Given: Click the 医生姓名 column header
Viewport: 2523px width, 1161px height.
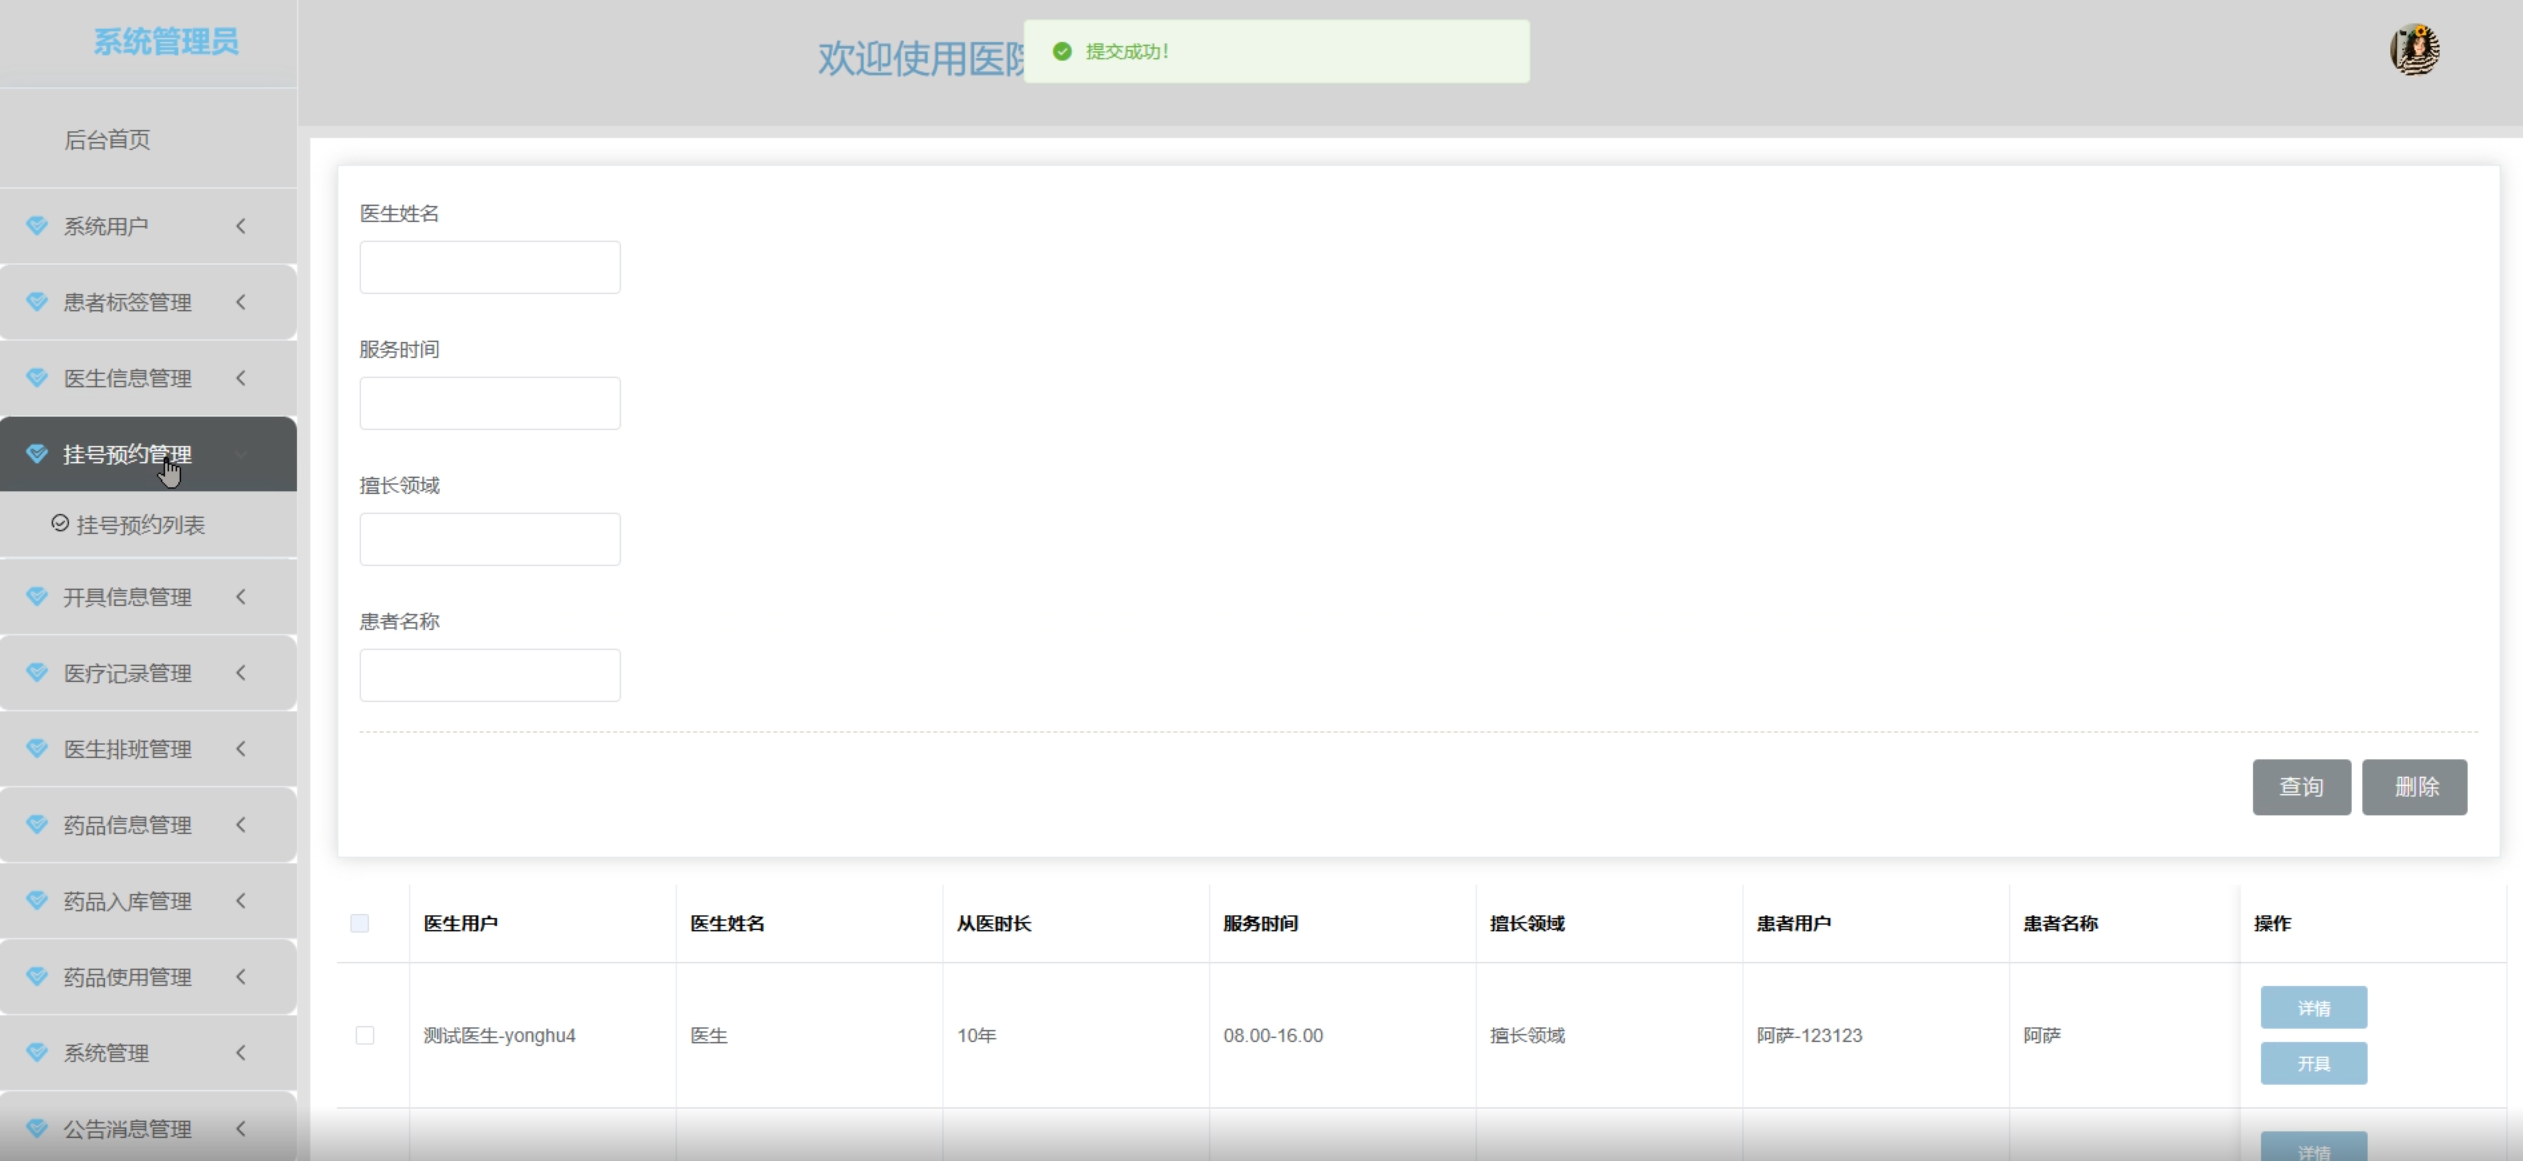Looking at the screenshot, I should point(727,923).
